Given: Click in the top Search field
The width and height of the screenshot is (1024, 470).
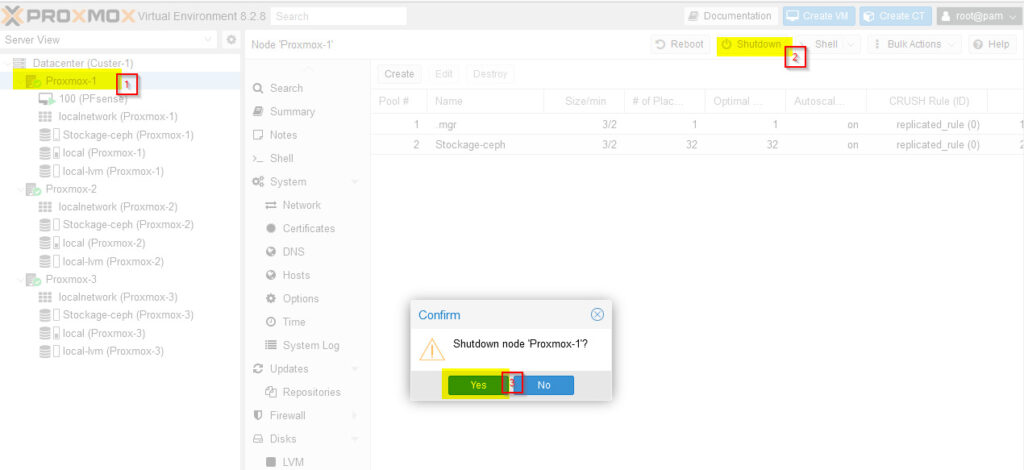Looking at the screenshot, I should [x=339, y=16].
